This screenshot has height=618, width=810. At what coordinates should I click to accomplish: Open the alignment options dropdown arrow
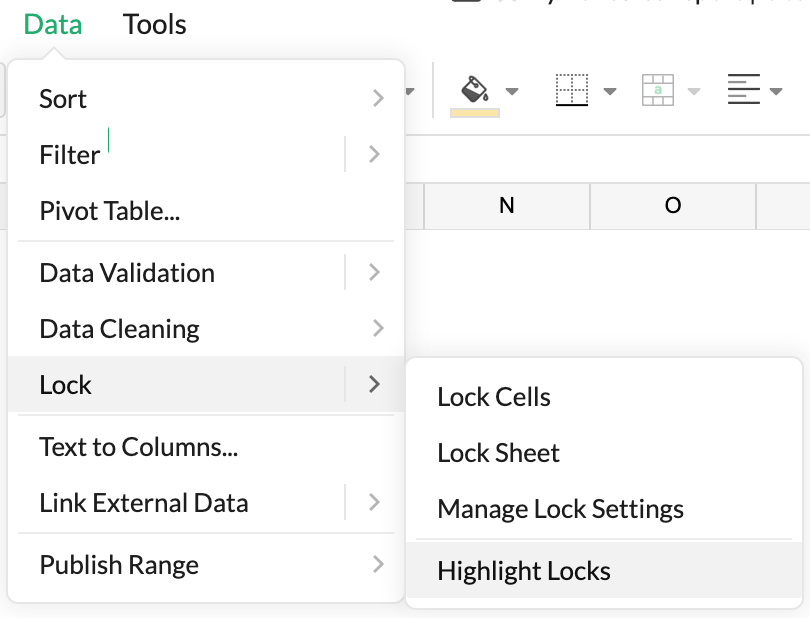pos(776,92)
